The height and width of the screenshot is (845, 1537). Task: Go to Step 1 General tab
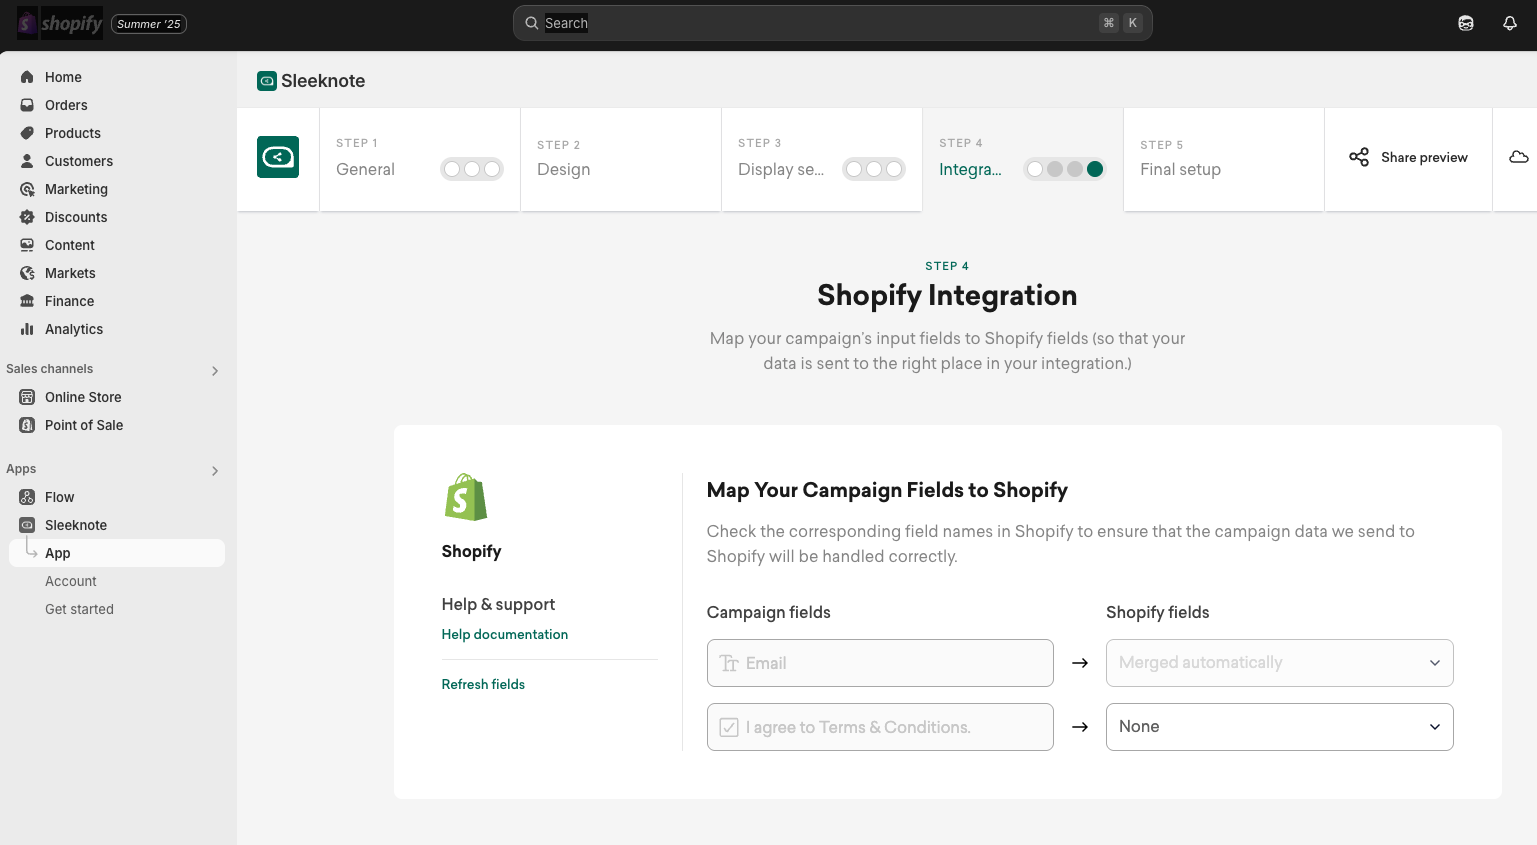coord(420,159)
